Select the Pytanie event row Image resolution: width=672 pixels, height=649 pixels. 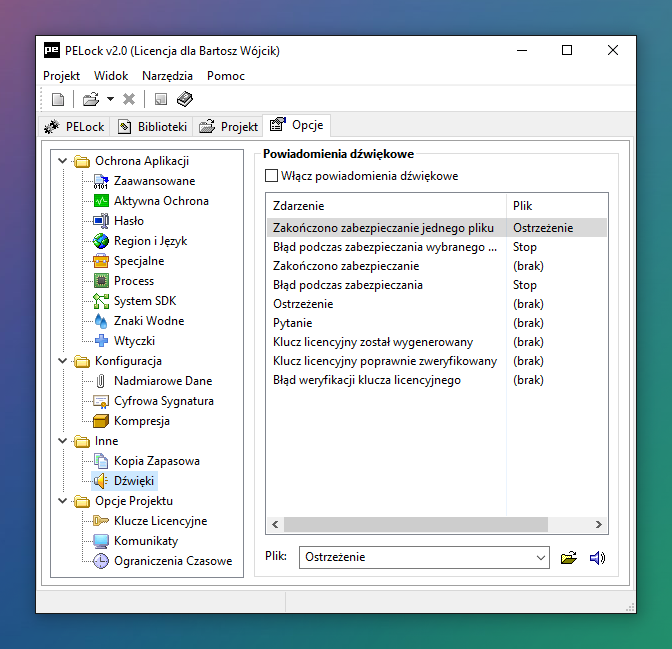tap(292, 323)
